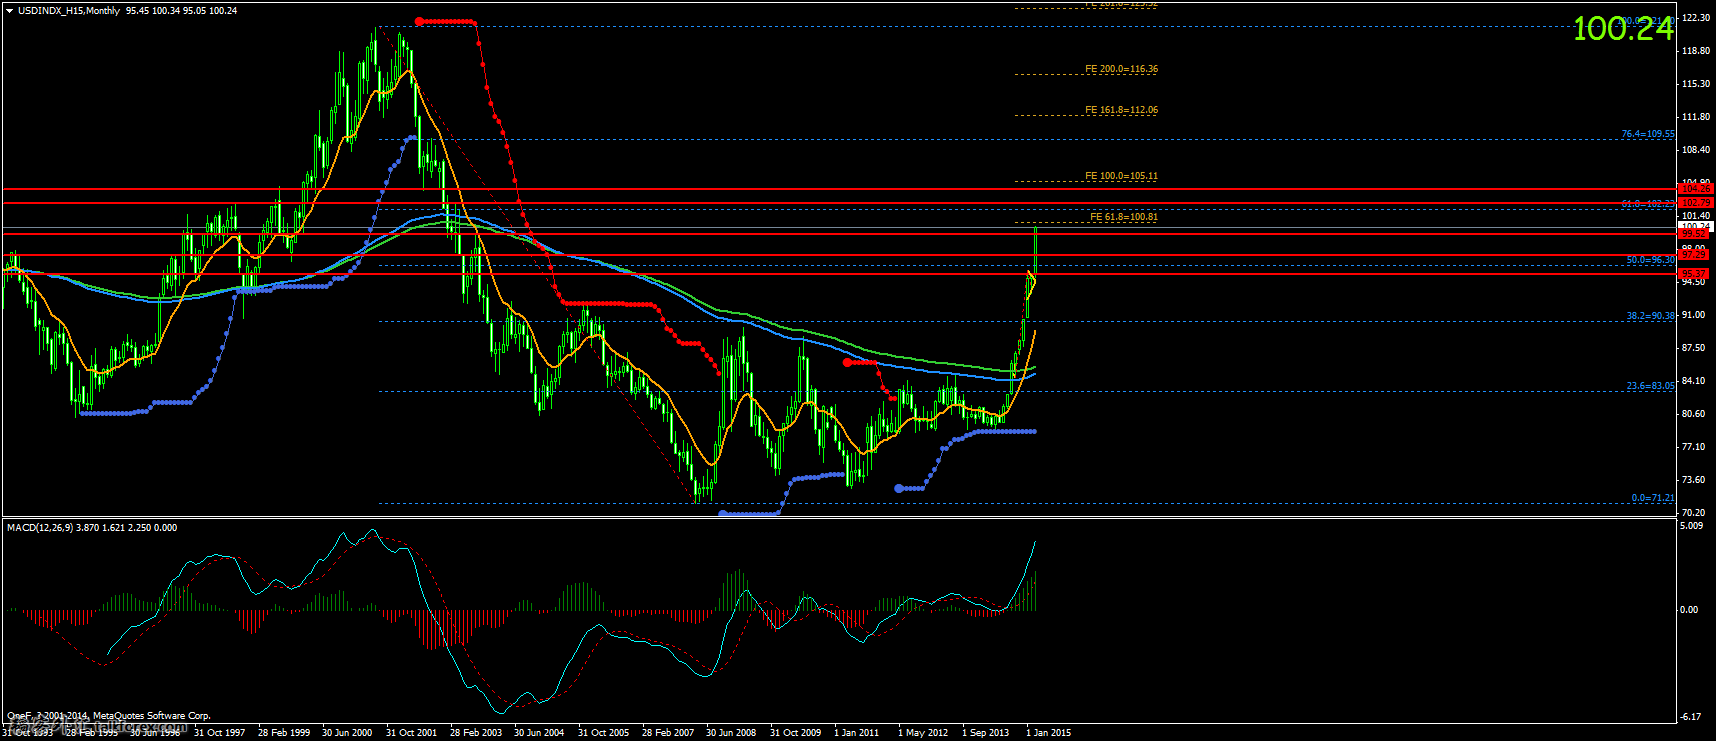The image size is (1716, 741).
Task: Click the large green 100.24 price label
Action: click(x=1623, y=28)
